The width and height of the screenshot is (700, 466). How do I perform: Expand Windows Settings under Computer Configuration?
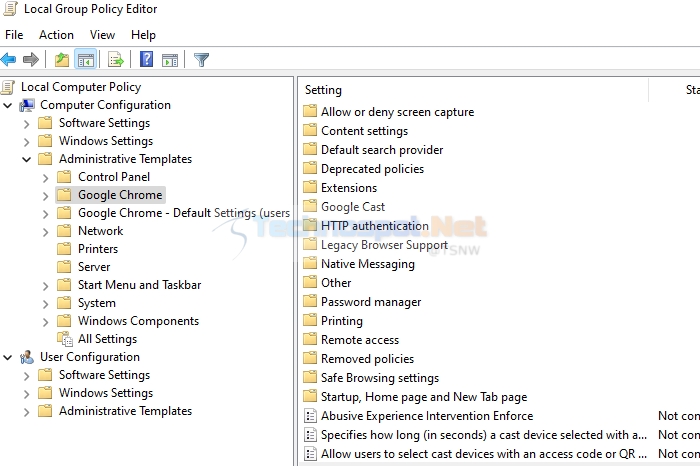[27, 141]
